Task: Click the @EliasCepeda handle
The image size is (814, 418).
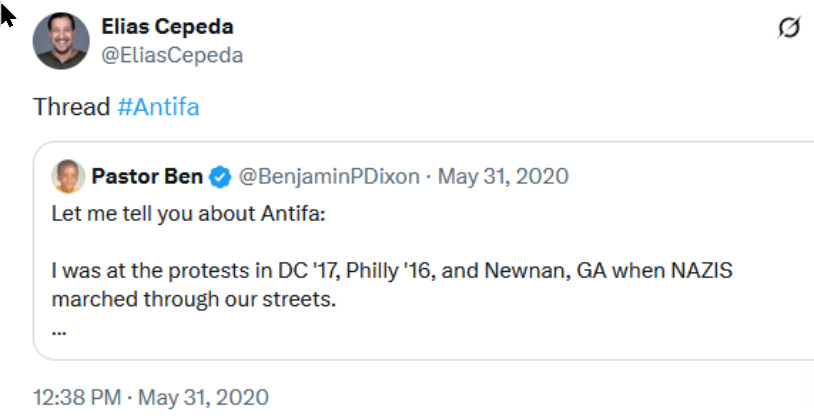Action: coord(172,55)
